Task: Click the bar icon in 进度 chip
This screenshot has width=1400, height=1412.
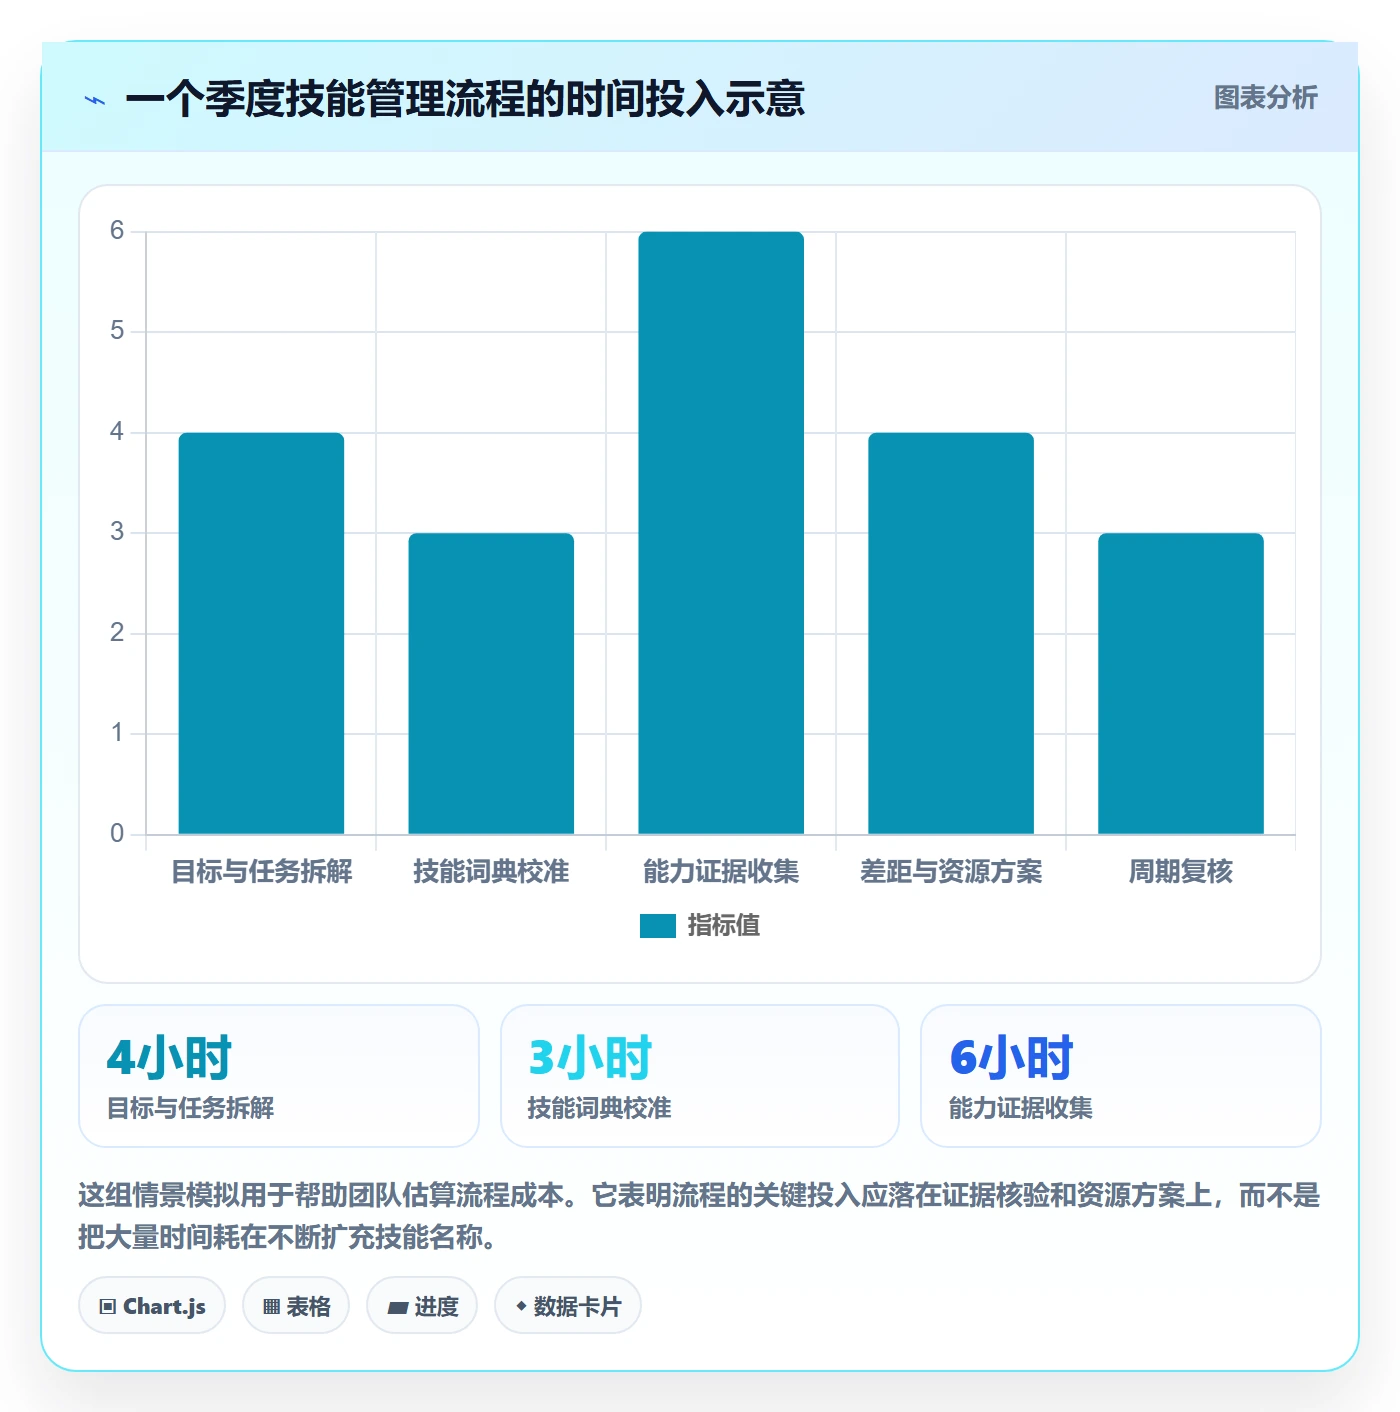Action: (x=398, y=1307)
